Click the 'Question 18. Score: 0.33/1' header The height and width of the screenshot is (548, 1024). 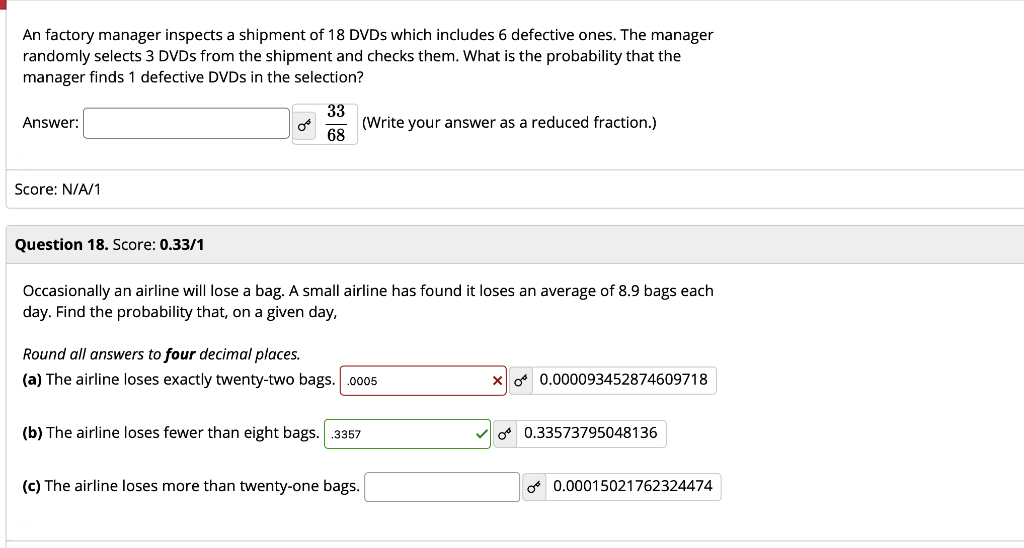pyautogui.click(x=109, y=245)
